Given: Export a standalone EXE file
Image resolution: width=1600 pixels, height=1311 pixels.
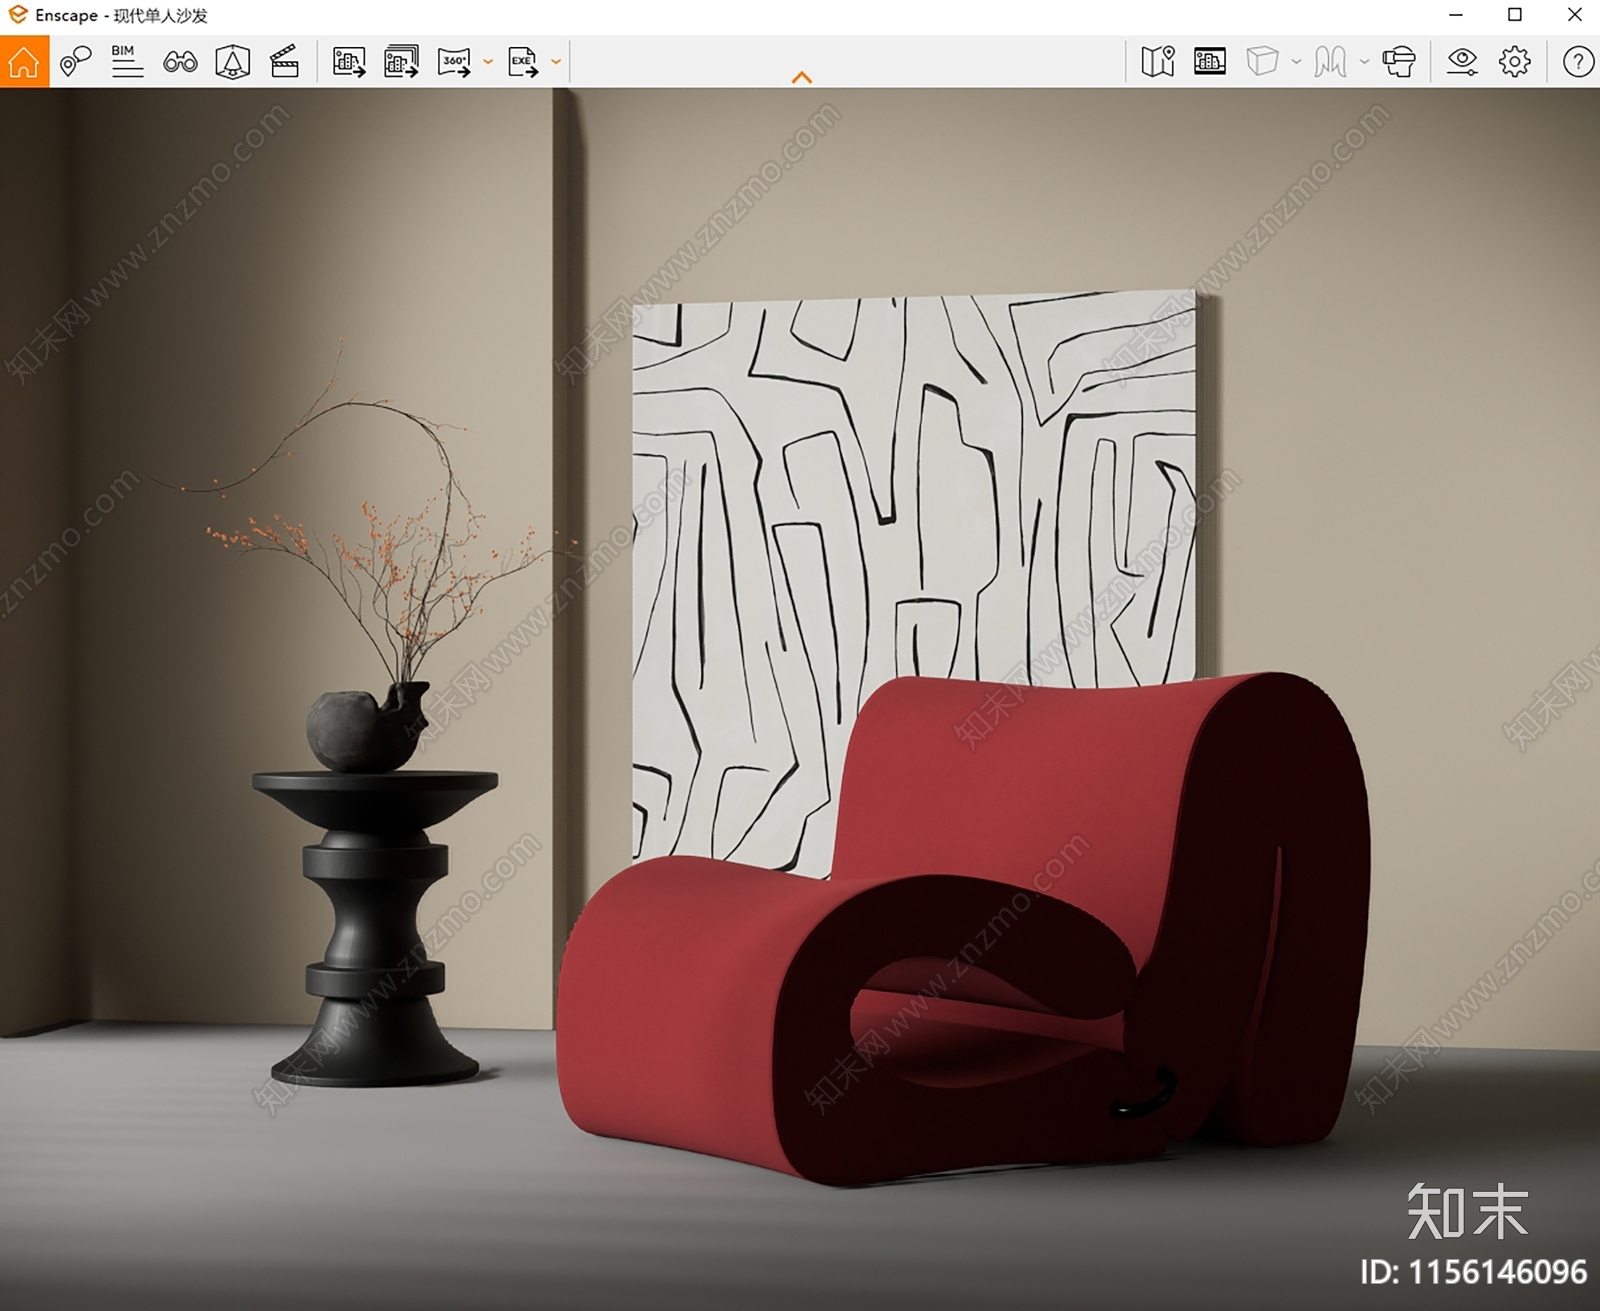Looking at the screenshot, I should tap(523, 62).
